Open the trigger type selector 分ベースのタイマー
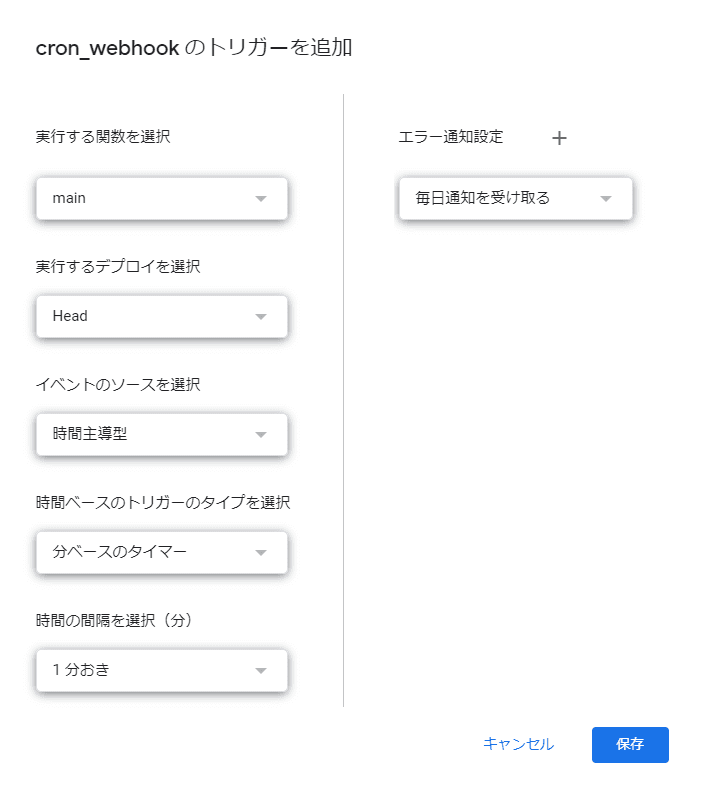Screen dimensions: 702x798 point(150,552)
